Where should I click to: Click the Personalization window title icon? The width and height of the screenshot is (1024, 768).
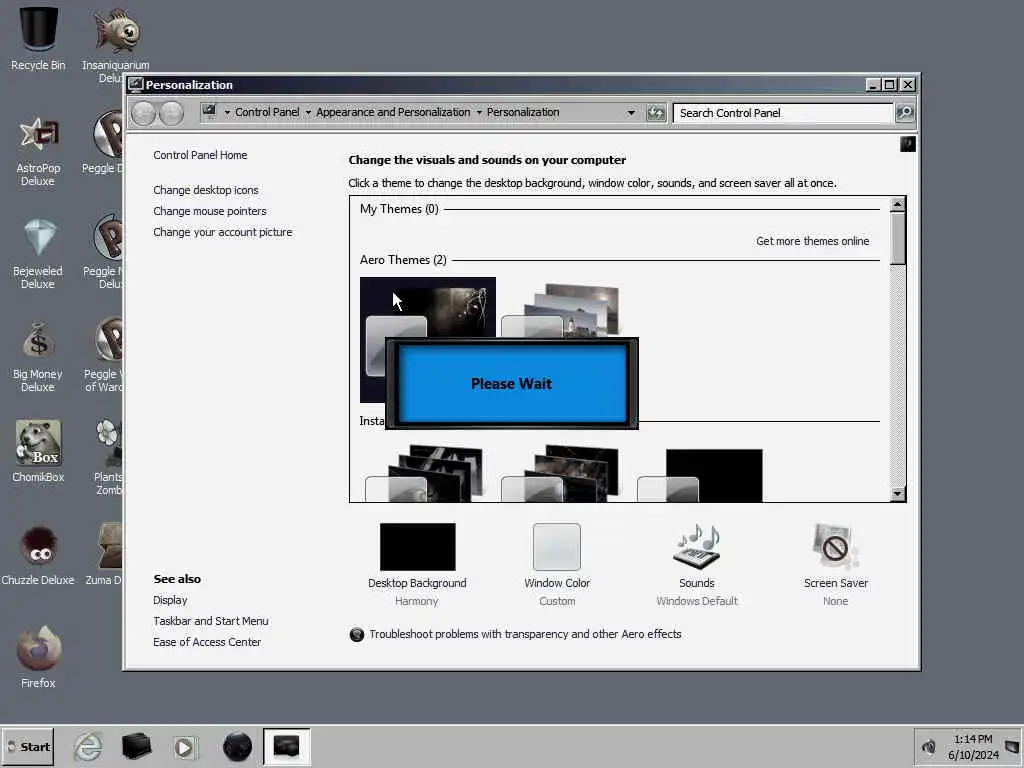[x=136, y=85]
